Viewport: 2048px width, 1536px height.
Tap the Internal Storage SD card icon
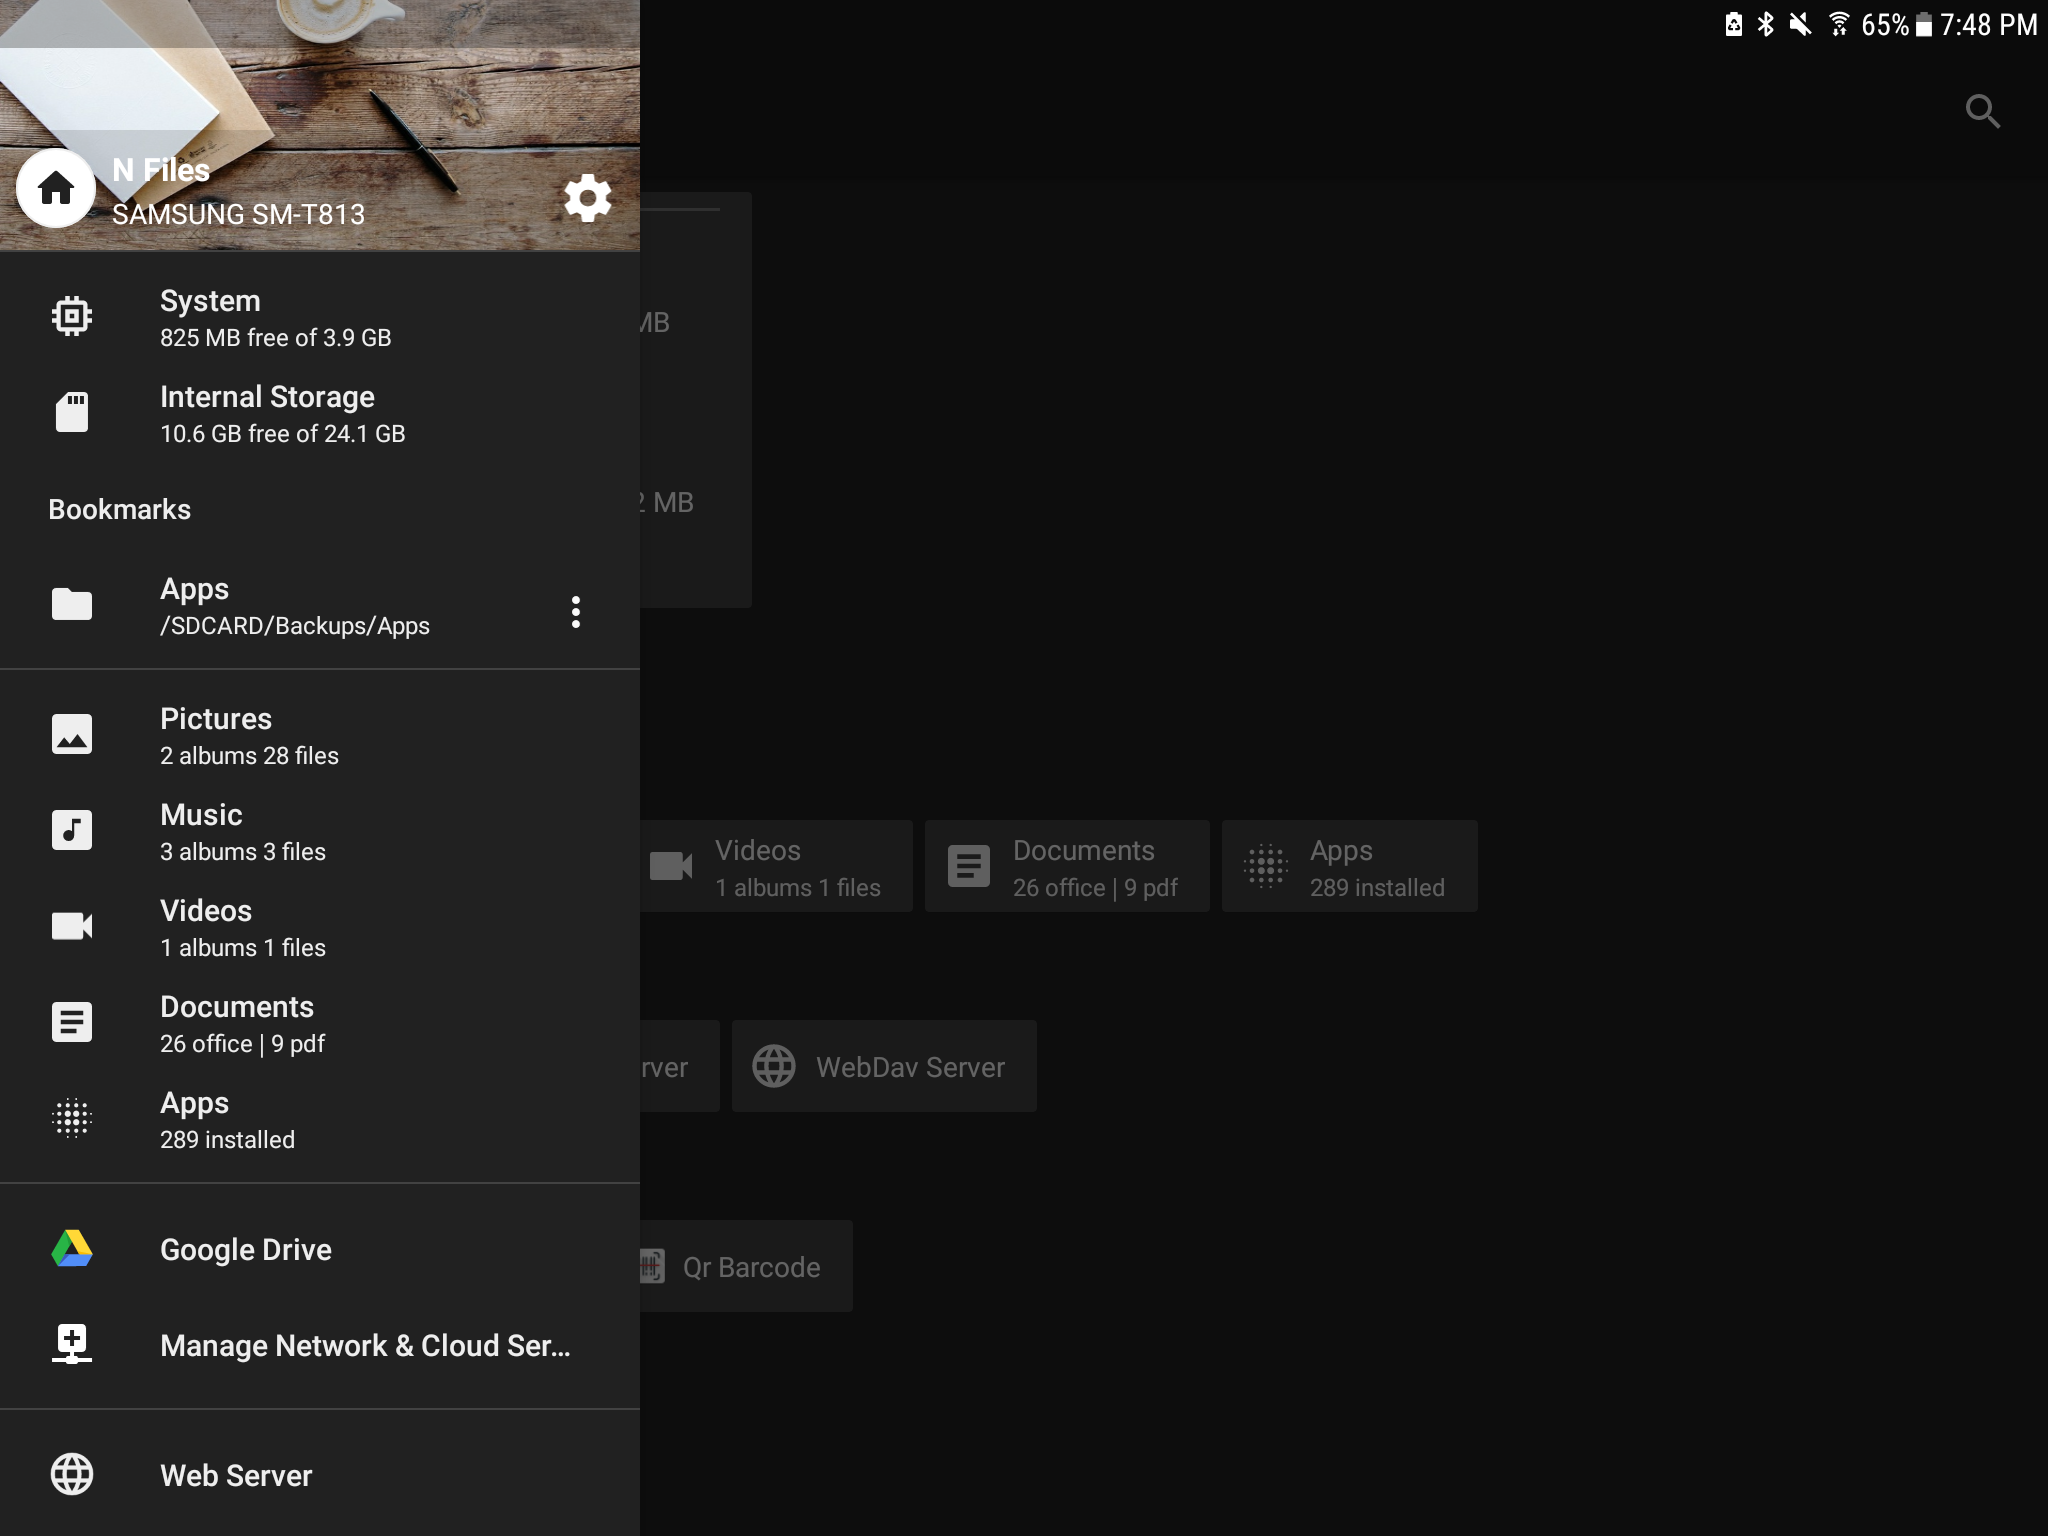pos(72,412)
